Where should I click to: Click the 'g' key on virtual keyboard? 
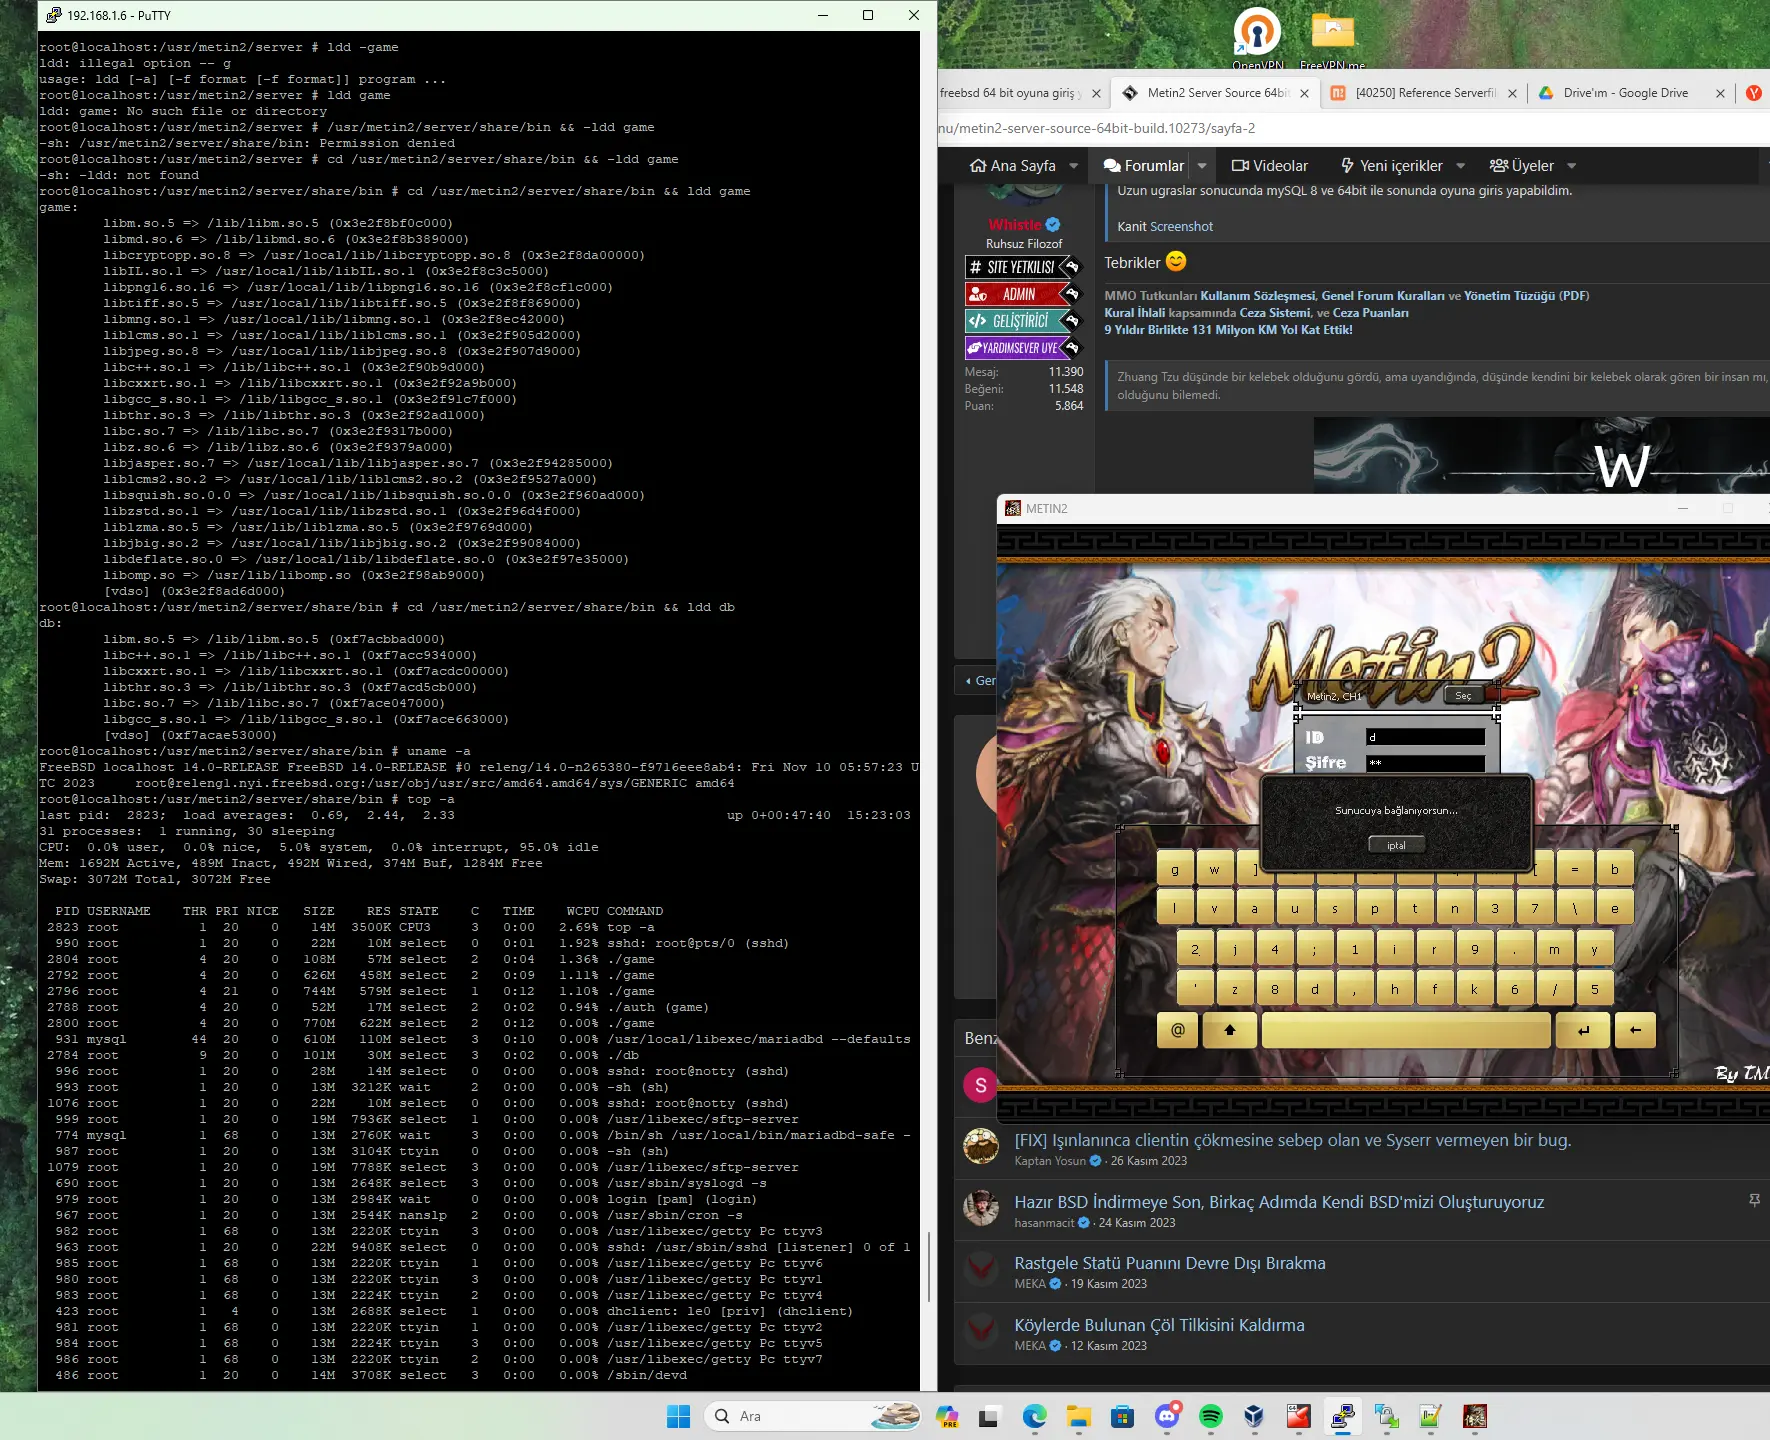pyautogui.click(x=1175, y=869)
